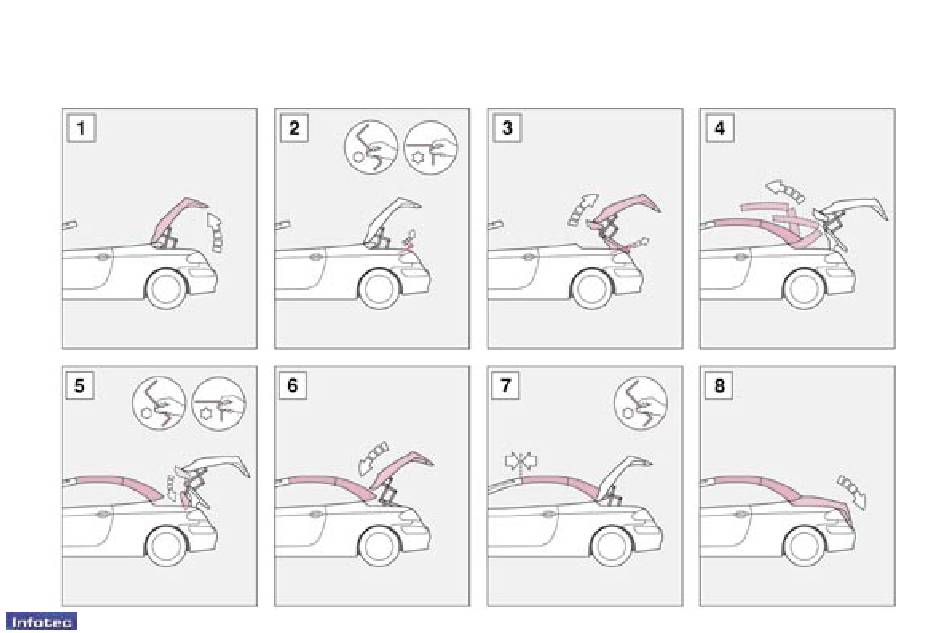
Task: Click the upward arrow in panel 1
Action: click(215, 231)
